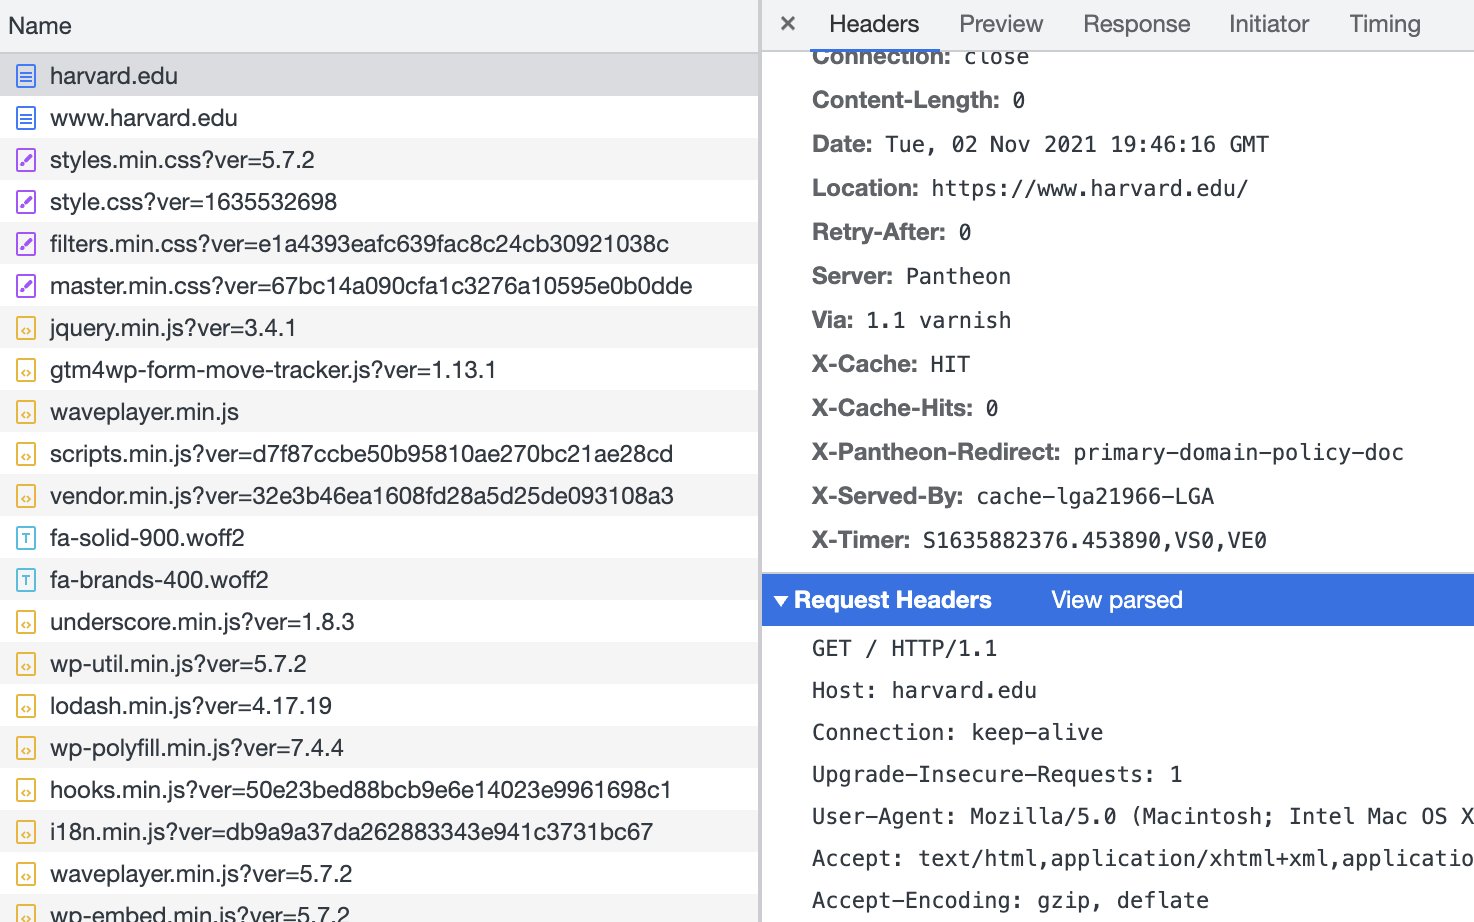The image size is (1474, 922).
Task: Click the X-Pantheon-Redirect header line
Action: [x=1108, y=452]
